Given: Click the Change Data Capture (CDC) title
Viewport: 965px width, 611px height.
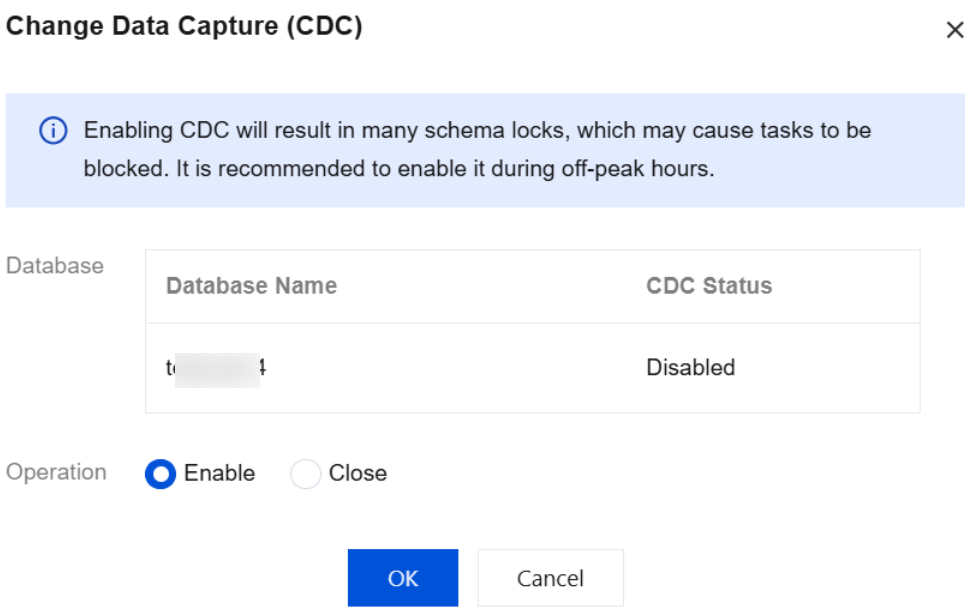Looking at the screenshot, I should [x=184, y=27].
